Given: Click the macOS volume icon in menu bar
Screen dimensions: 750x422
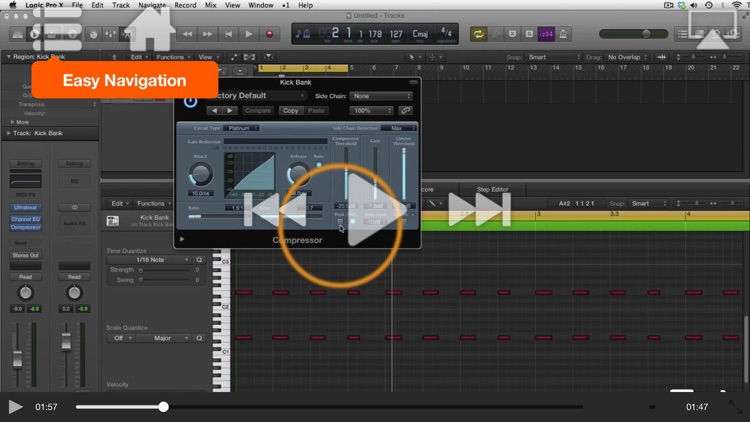Looking at the screenshot, I should click(x=695, y=5).
